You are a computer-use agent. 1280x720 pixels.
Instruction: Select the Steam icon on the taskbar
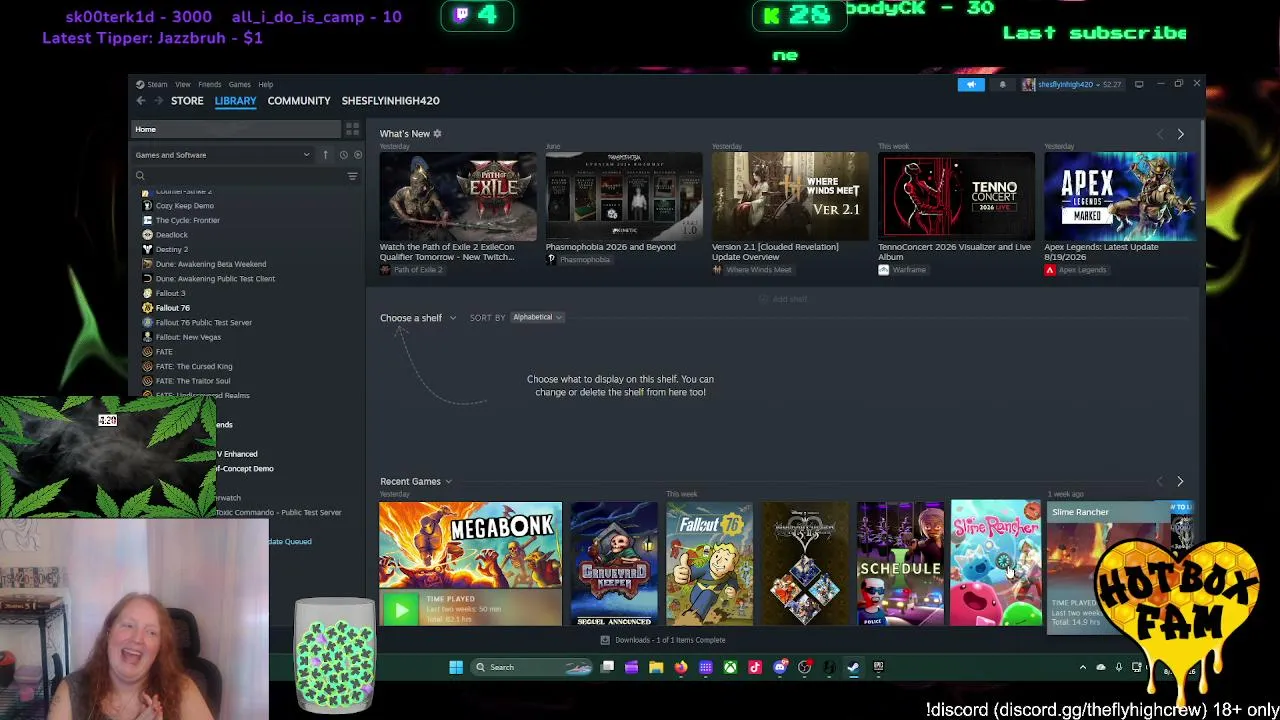(x=853, y=667)
